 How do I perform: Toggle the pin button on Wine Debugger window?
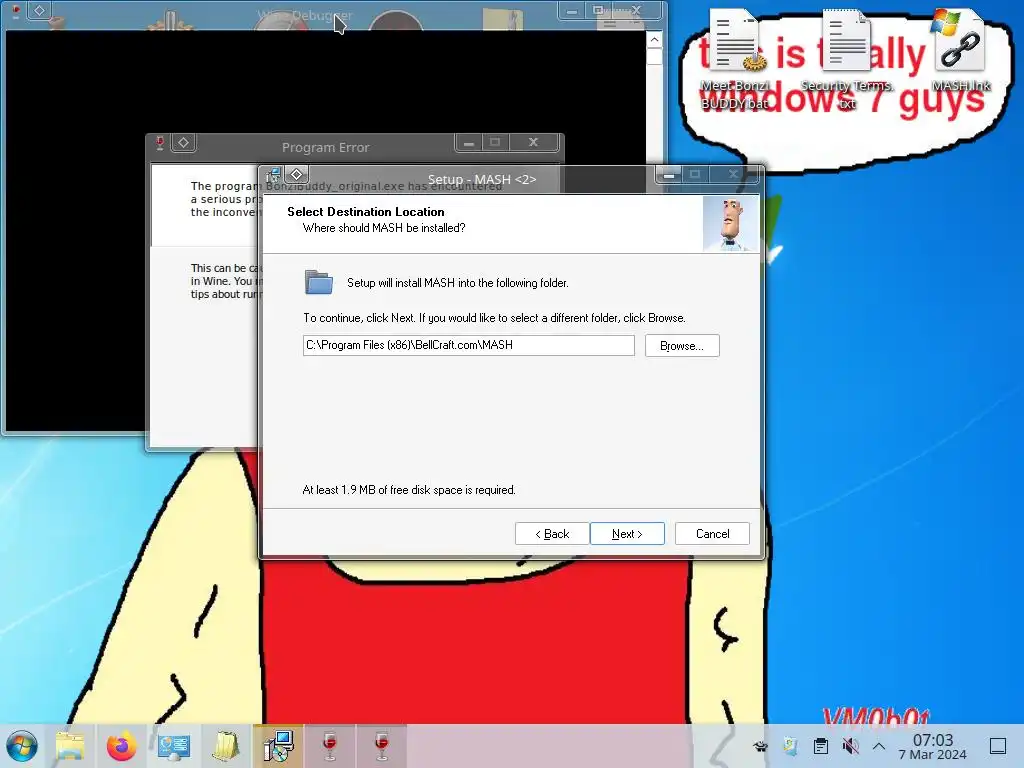pyautogui.click(x=39, y=10)
